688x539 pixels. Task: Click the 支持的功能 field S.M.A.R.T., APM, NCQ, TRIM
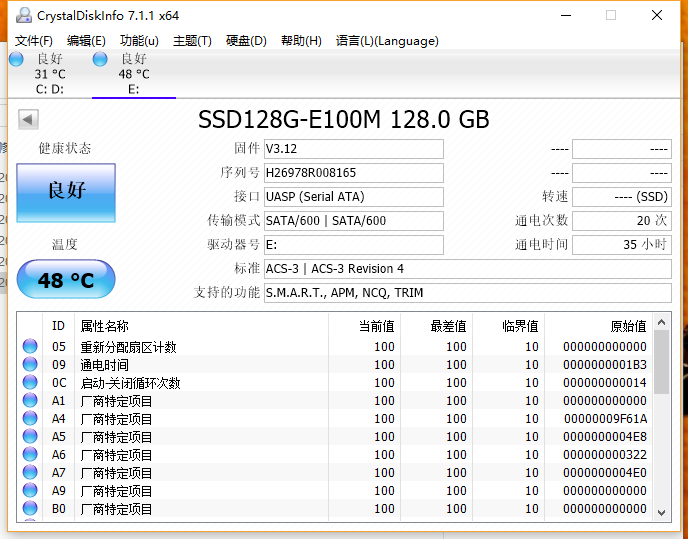click(x=468, y=293)
